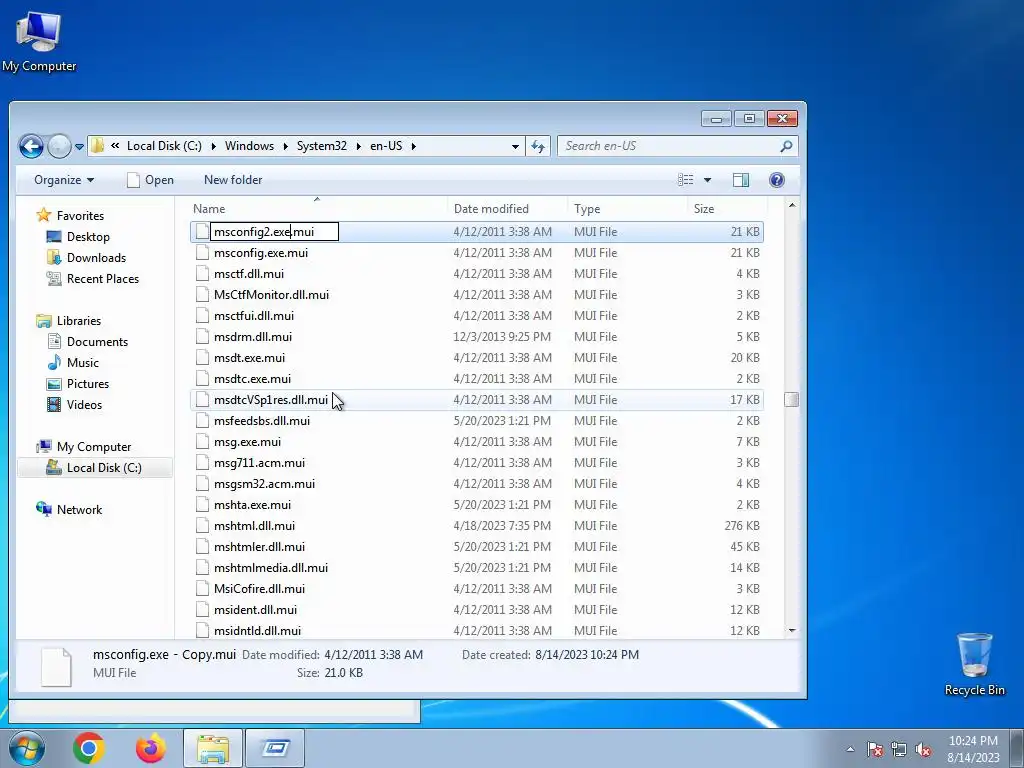
Task: Expand the arrow after Local Disk breadcrumb
Action: pos(214,146)
